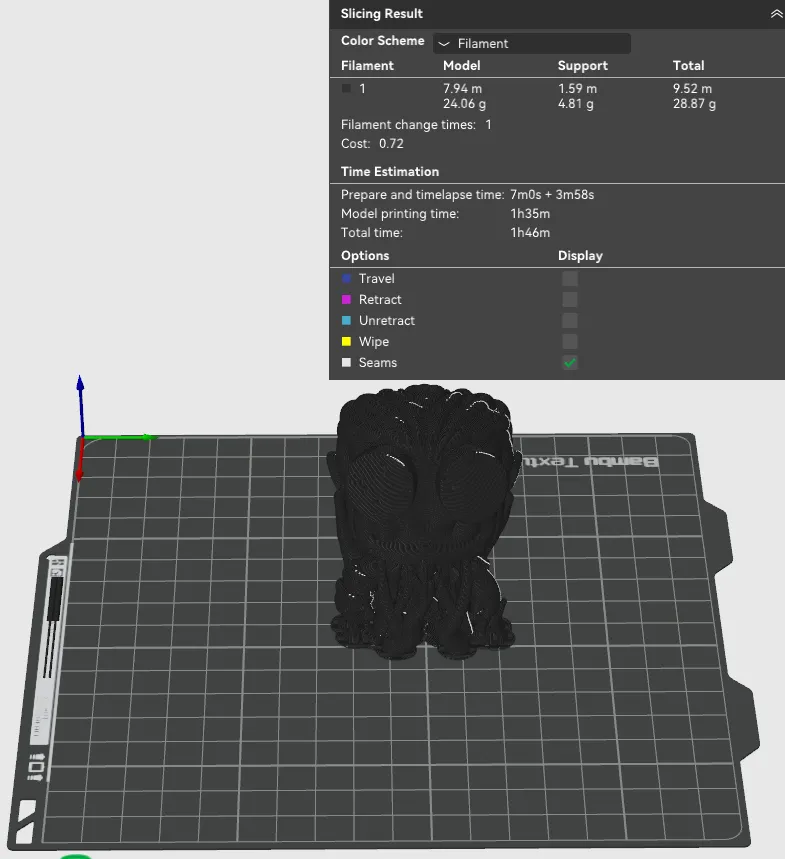
Task: Click the 'Support' column header
Action: pyautogui.click(x=582, y=66)
